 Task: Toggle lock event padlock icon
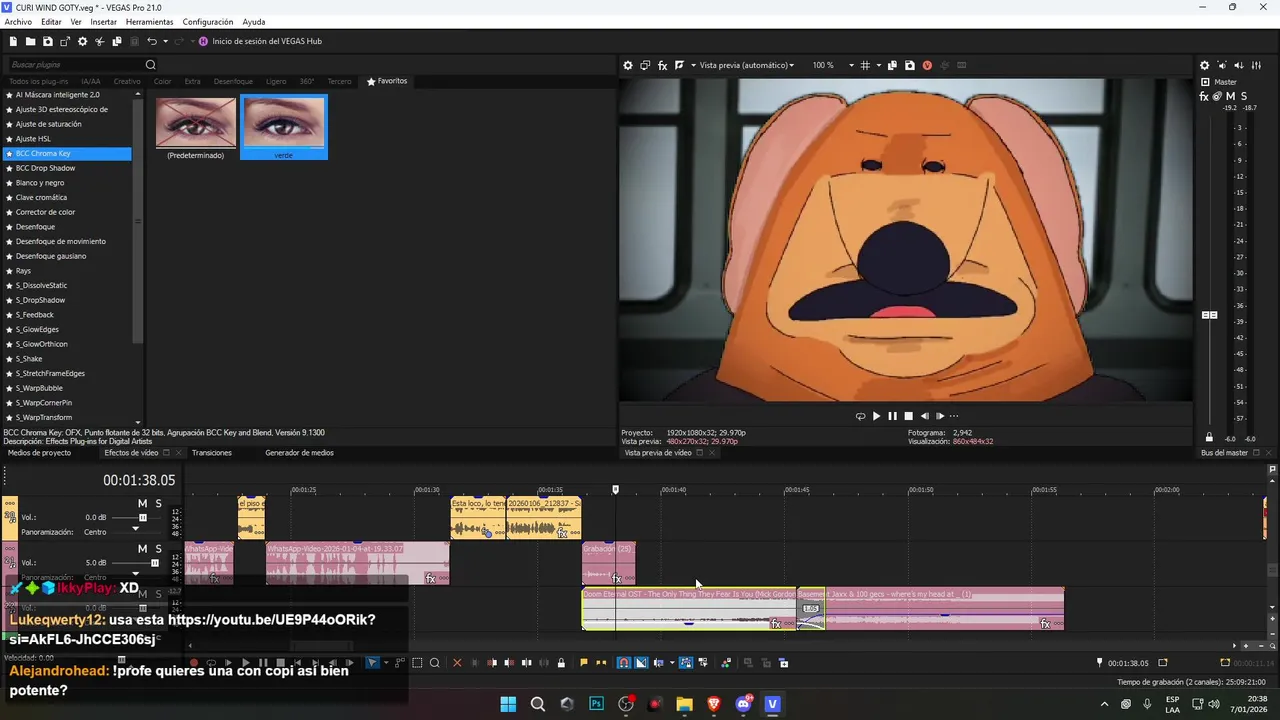coord(560,663)
